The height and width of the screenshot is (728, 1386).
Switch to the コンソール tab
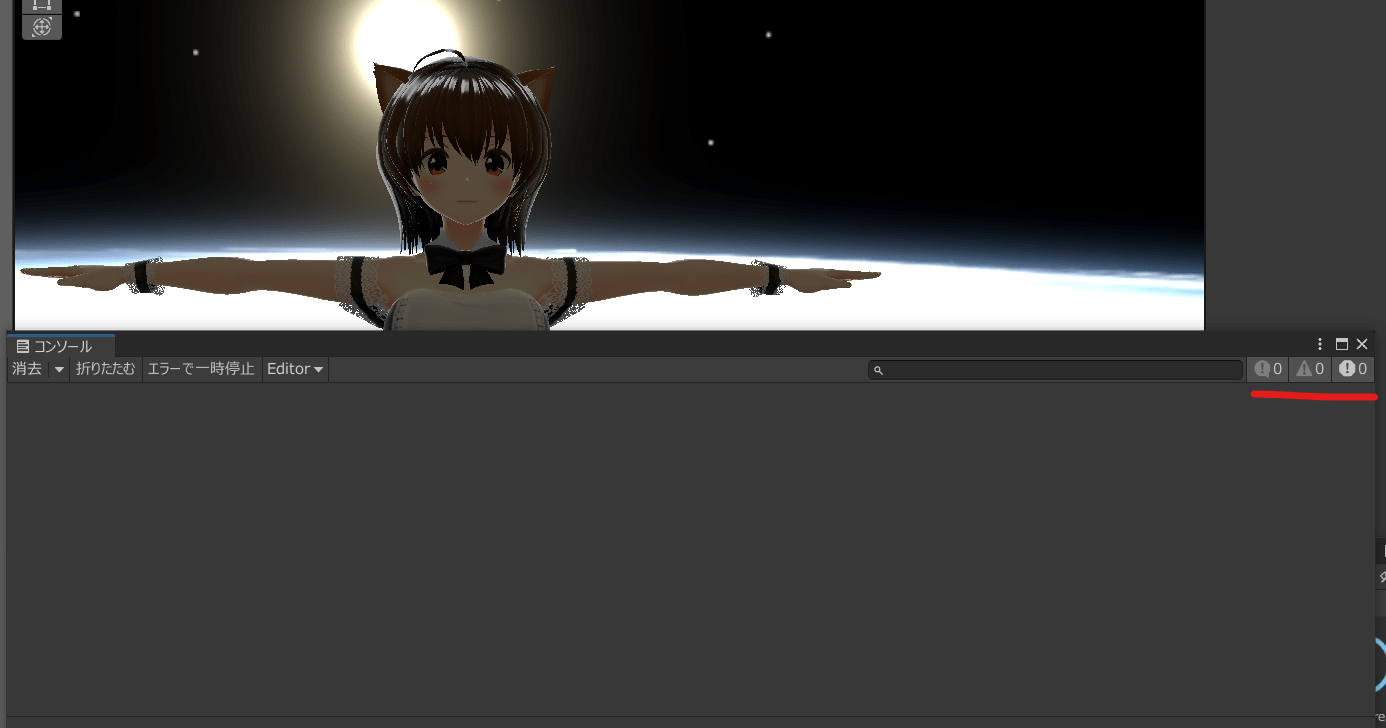coord(61,346)
